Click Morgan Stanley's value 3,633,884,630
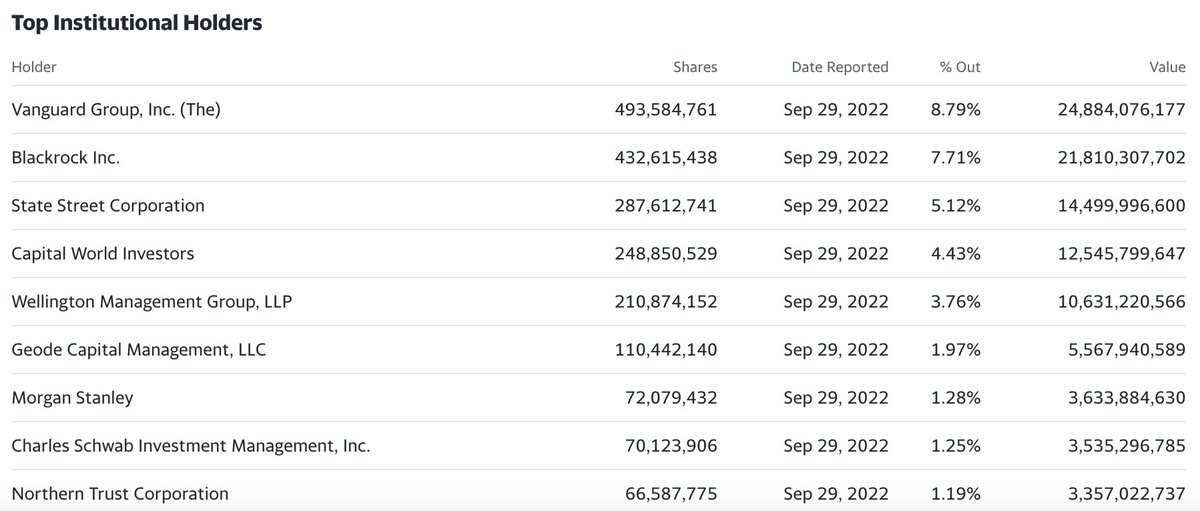The image size is (1200, 511). pos(1127,398)
